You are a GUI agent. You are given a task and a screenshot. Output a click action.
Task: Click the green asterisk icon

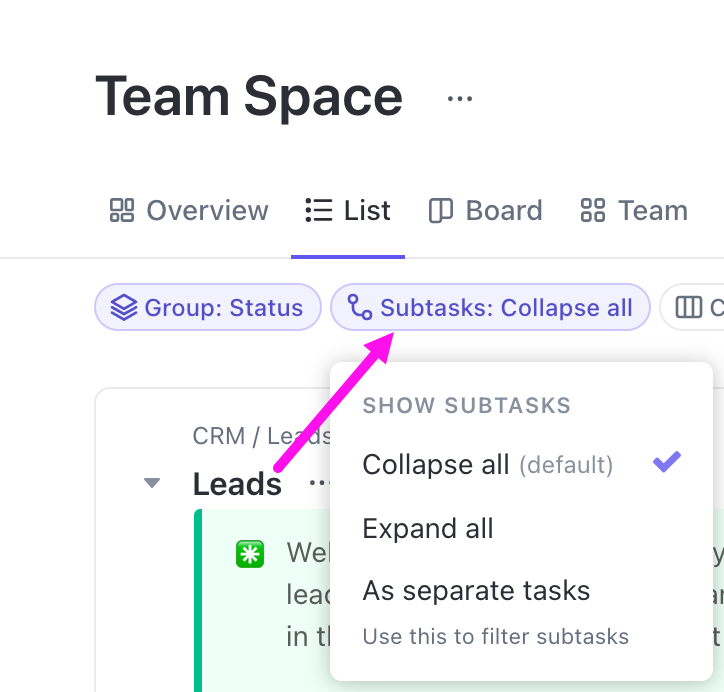(x=249, y=554)
